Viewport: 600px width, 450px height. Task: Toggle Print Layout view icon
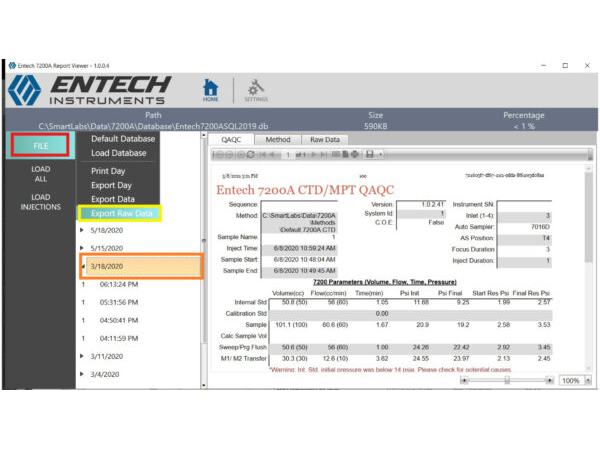click(x=336, y=154)
